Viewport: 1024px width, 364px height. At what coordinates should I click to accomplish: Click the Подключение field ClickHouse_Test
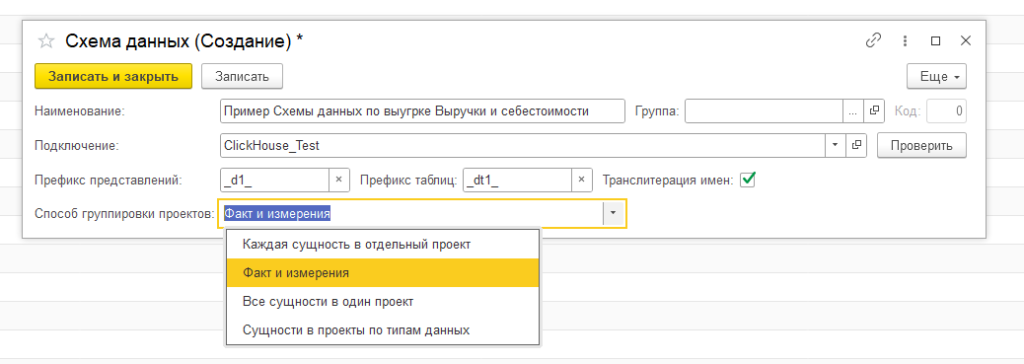(x=523, y=145)
